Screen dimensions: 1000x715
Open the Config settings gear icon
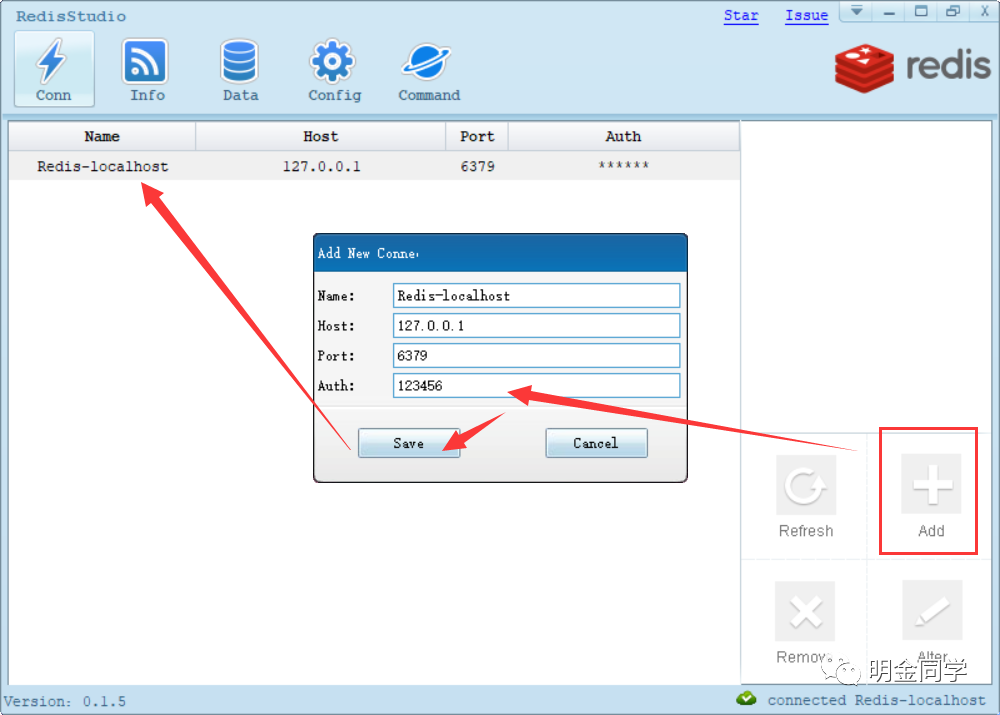click(x=333, y=68)
